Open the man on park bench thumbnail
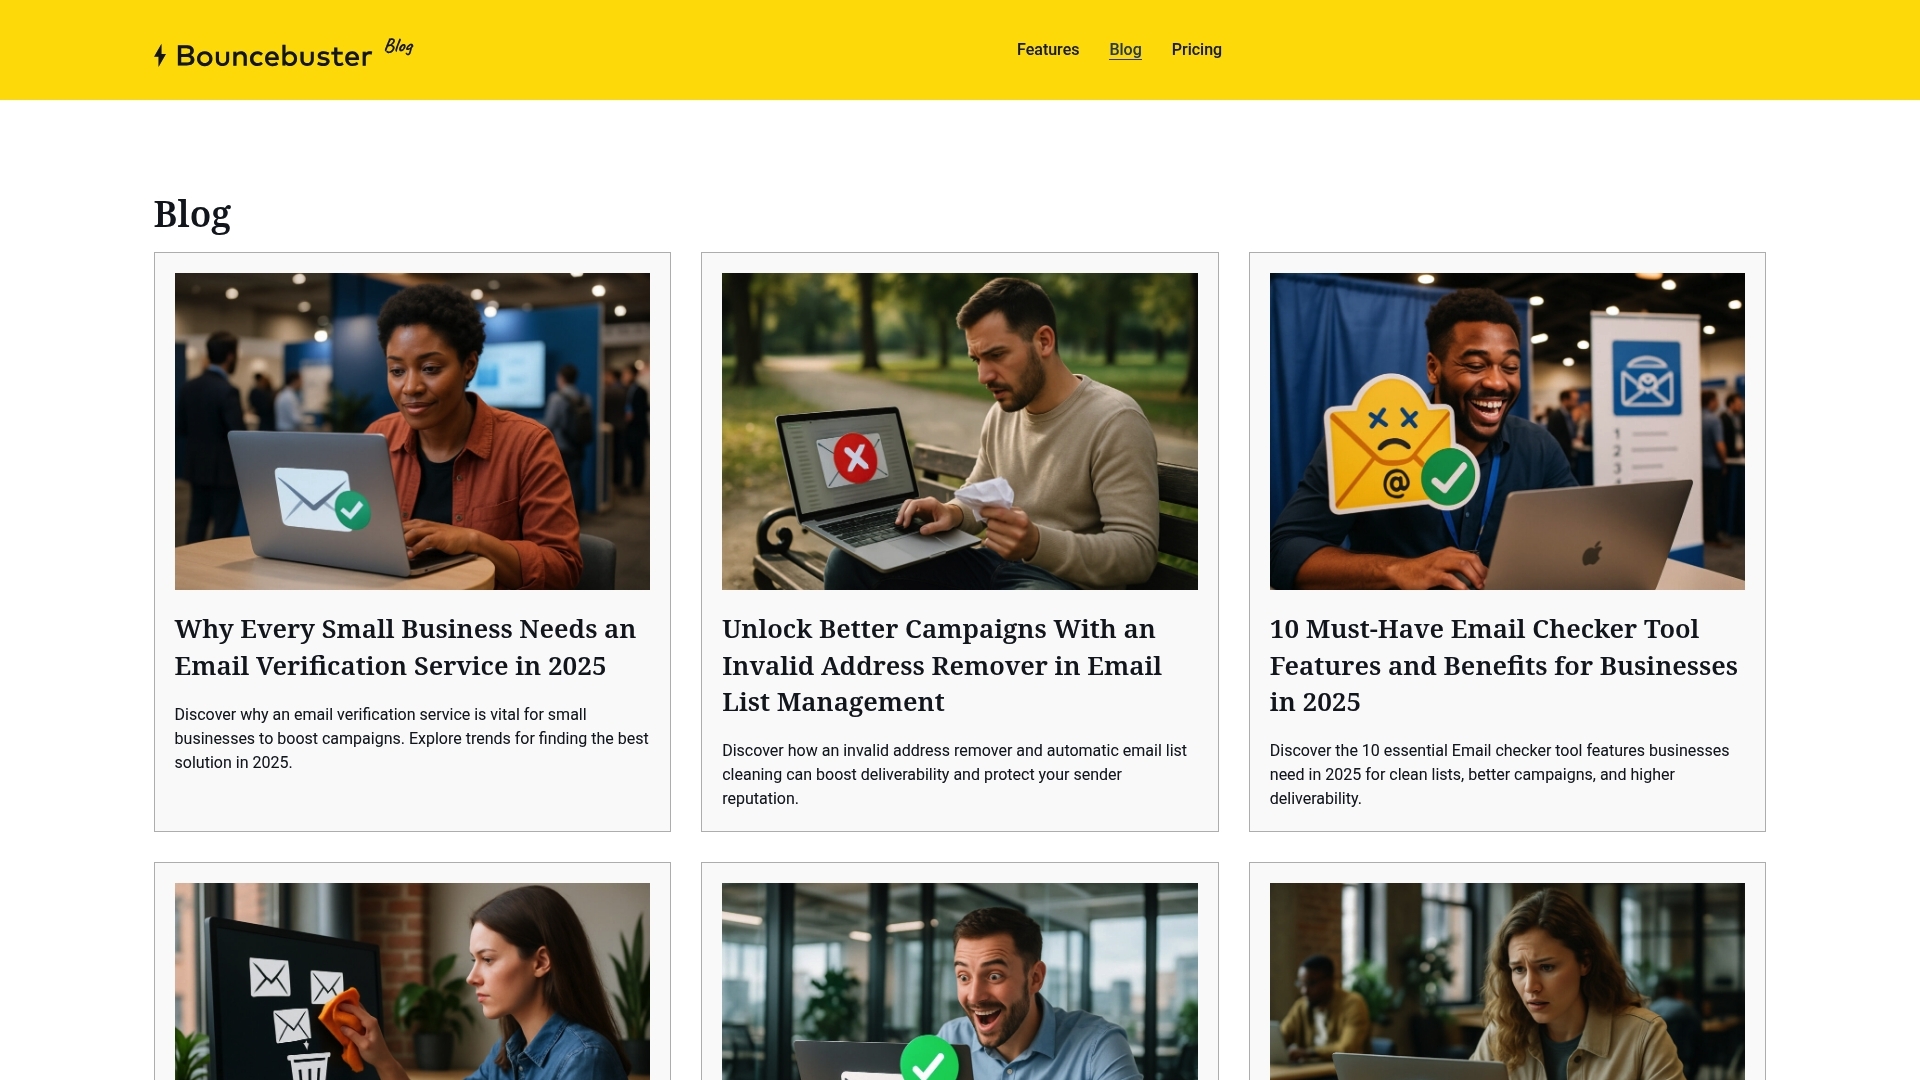1920x1080 pixels. [x=959, y=431]
